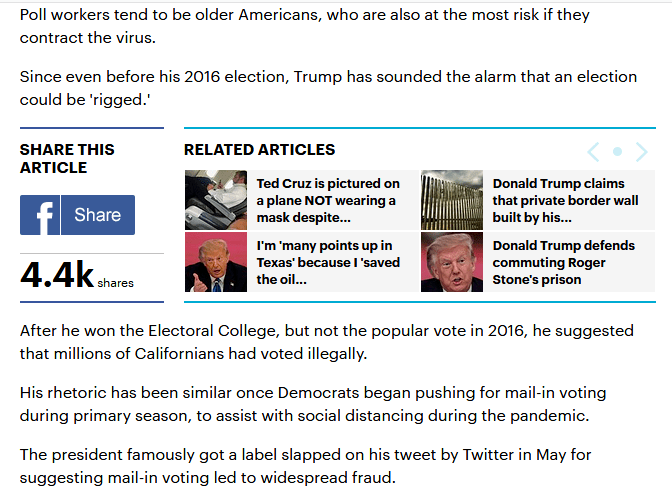Read Ted Cruz plane mask article

point(328,200)
